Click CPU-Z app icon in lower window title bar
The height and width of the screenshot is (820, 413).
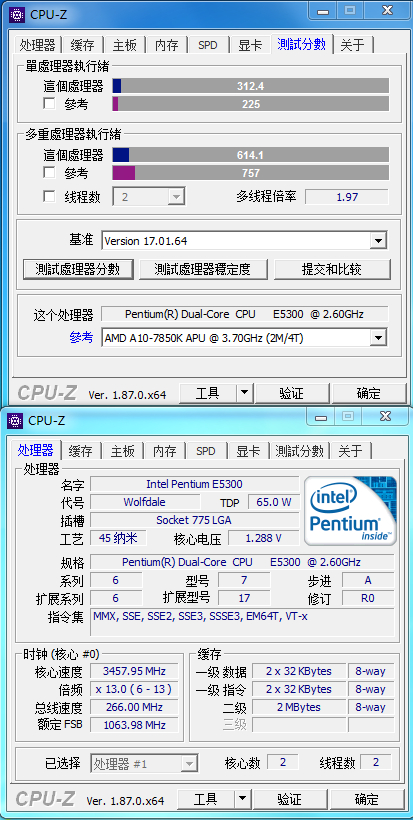click(x=15, y=420)
